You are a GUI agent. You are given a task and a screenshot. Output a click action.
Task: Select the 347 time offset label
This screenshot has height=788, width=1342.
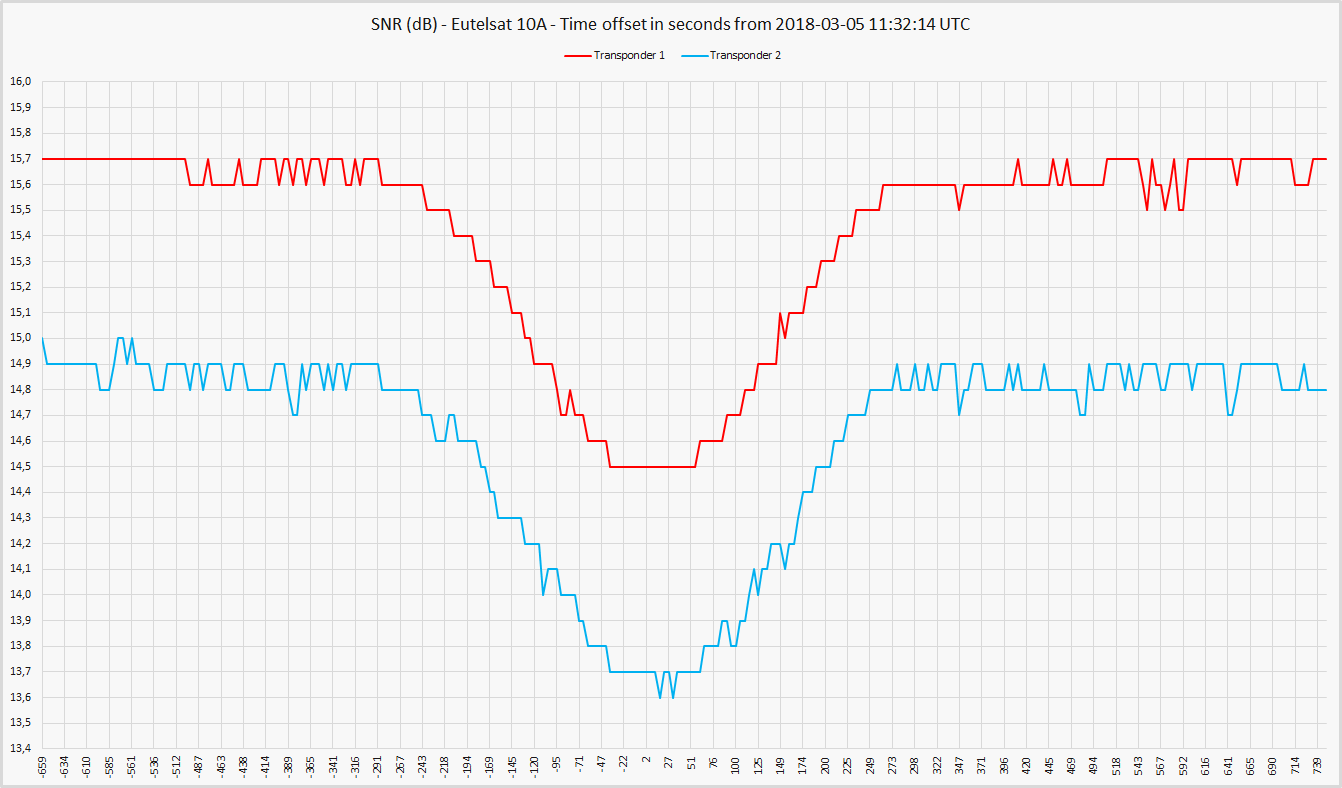click(x=959, y=767)
